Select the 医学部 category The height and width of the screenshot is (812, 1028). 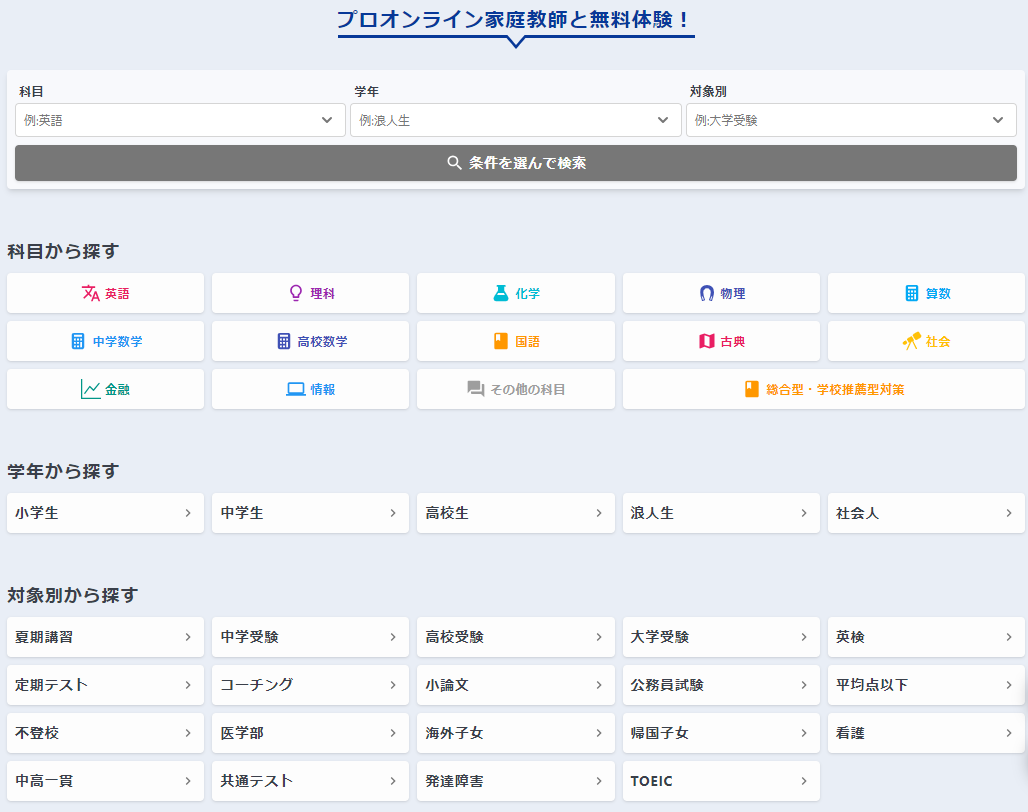pyautogui.click(x=310, y=733)
